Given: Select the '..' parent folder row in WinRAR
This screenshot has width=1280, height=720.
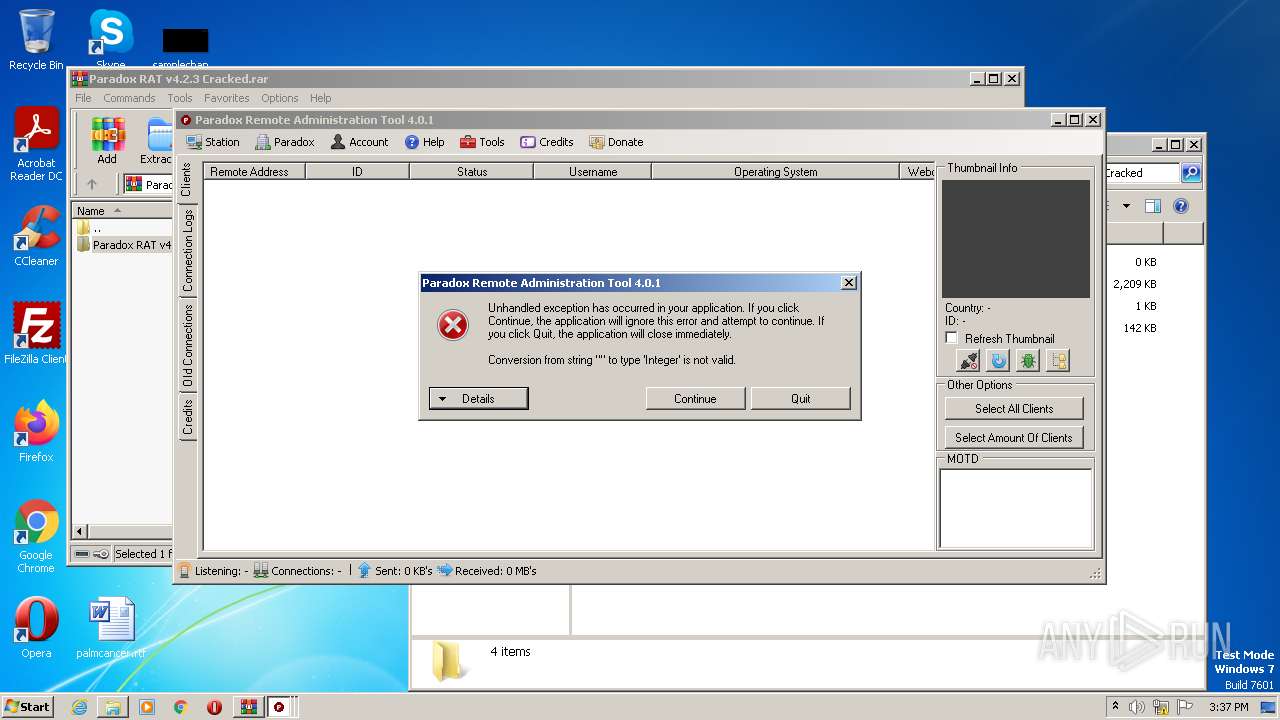Looking at the screenshot, I should click(123, 228).
